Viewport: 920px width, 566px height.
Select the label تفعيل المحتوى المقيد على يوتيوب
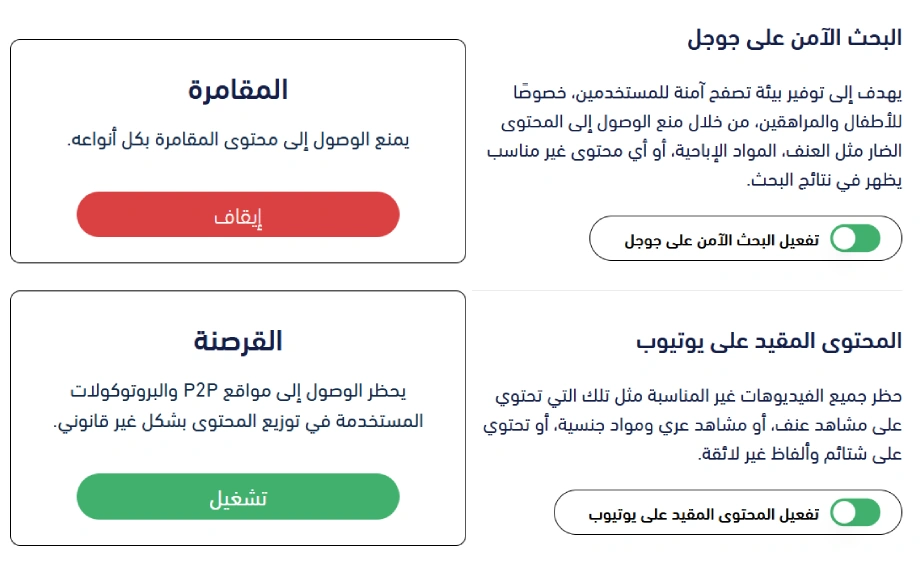point(703,514)
